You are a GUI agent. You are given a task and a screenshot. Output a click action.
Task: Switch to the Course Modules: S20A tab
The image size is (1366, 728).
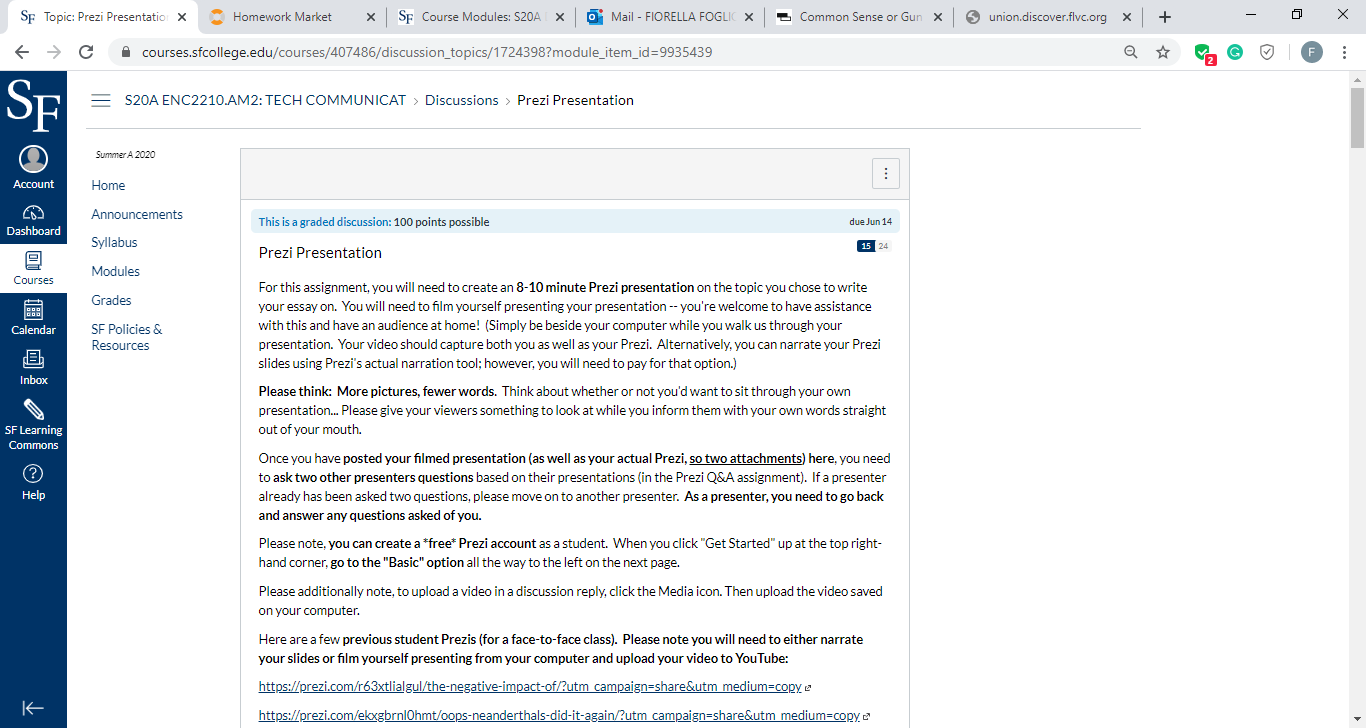click(x=481, y=17)
